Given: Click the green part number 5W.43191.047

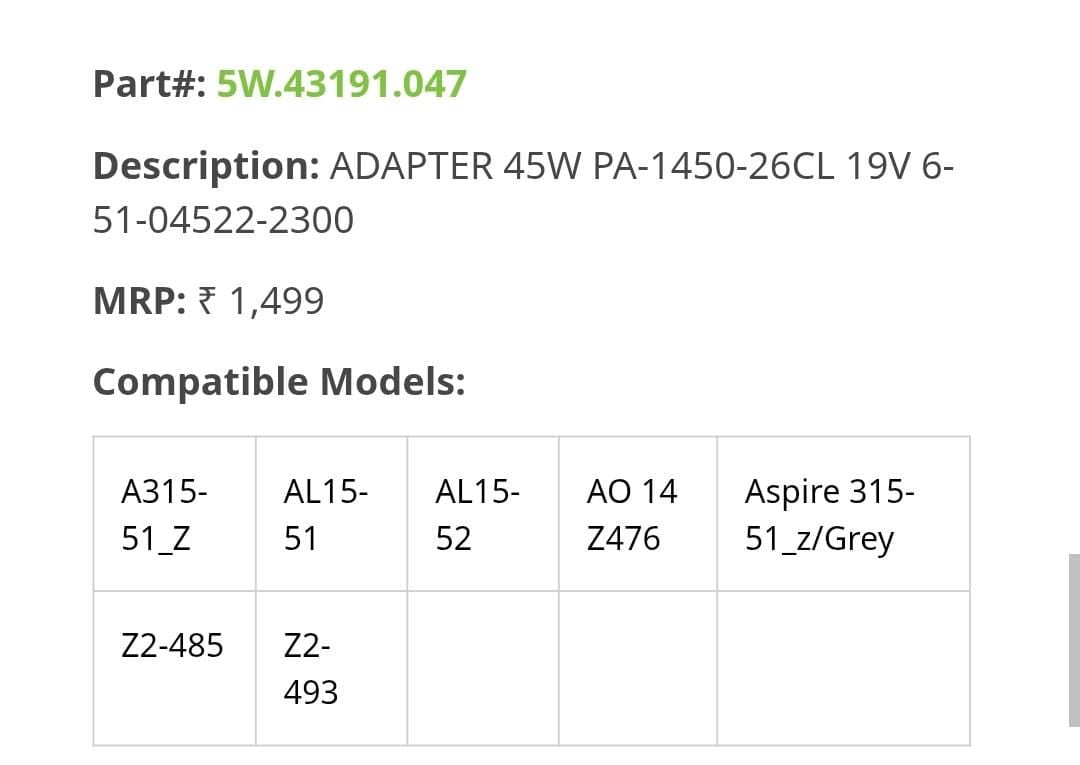Looking at the screenshot, I should pos(342,84).
